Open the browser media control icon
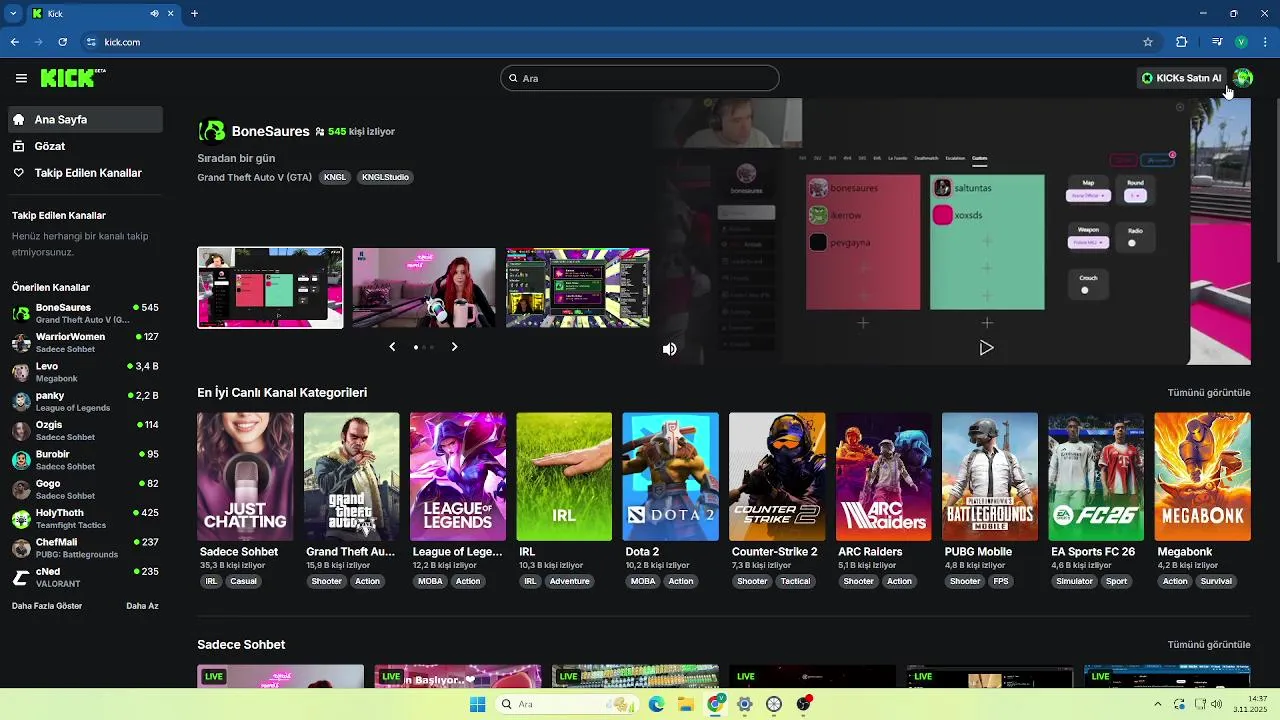Image resolution: width=1280 pixels, height=720 pixels. 1217,42
